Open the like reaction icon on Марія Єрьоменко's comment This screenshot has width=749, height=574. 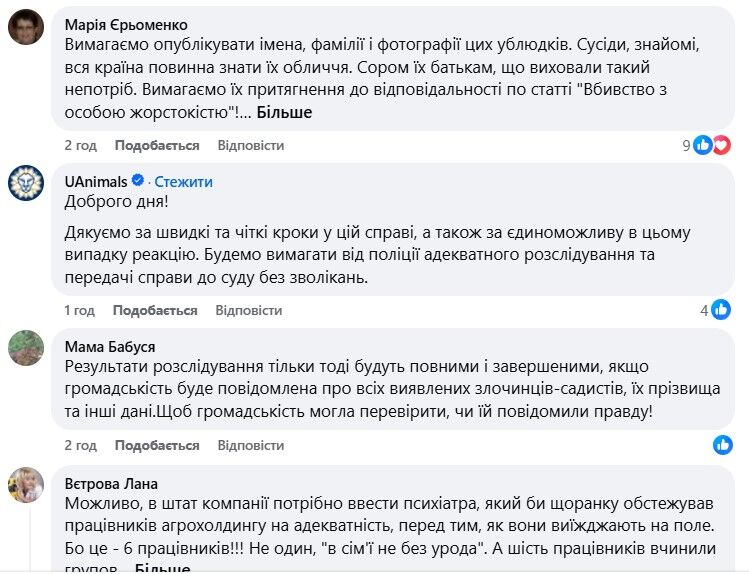(703, 145)
